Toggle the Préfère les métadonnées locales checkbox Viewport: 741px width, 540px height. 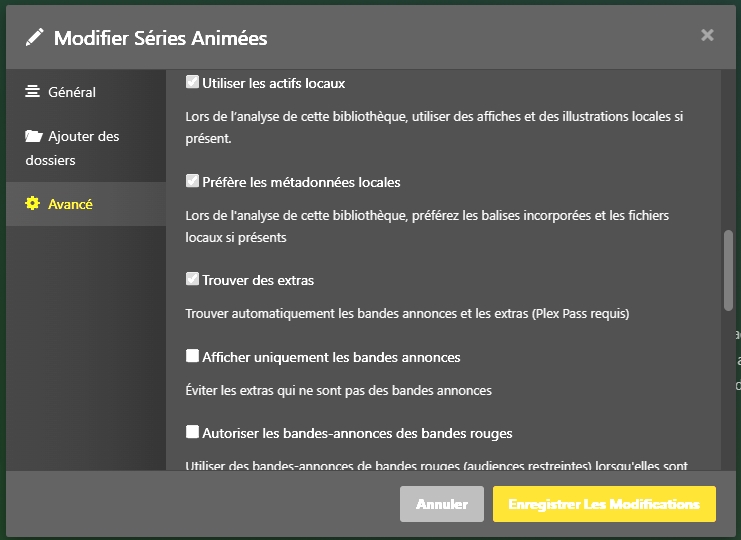[x=193, y=181]
